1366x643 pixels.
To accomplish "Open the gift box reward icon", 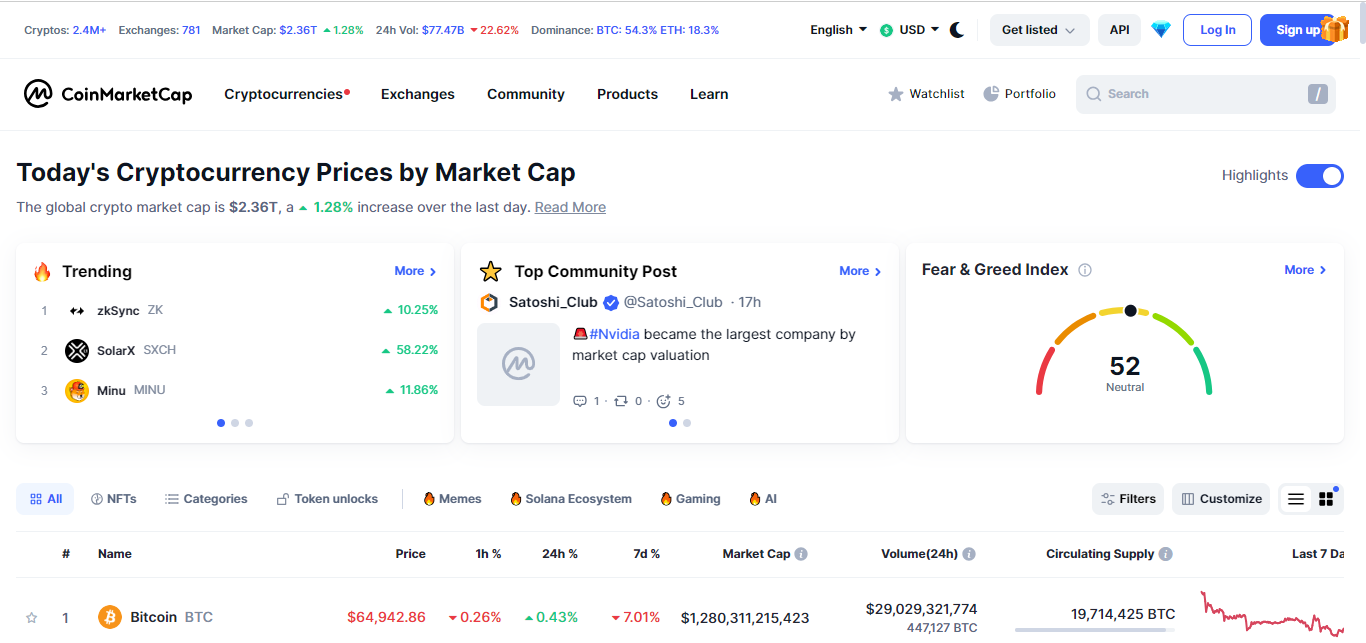I will coord(1335,28).
